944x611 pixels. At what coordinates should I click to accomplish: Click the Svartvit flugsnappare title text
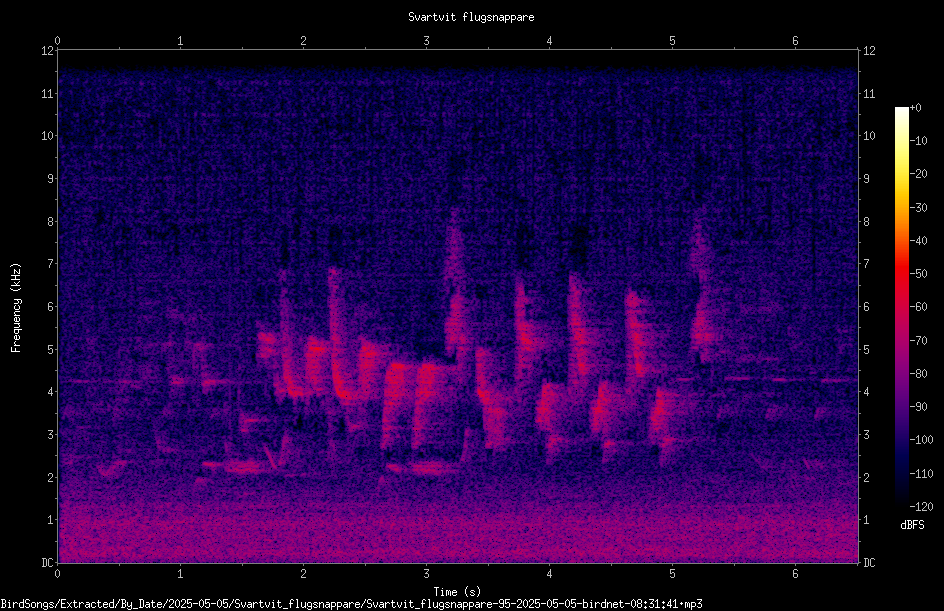point(471,17)
